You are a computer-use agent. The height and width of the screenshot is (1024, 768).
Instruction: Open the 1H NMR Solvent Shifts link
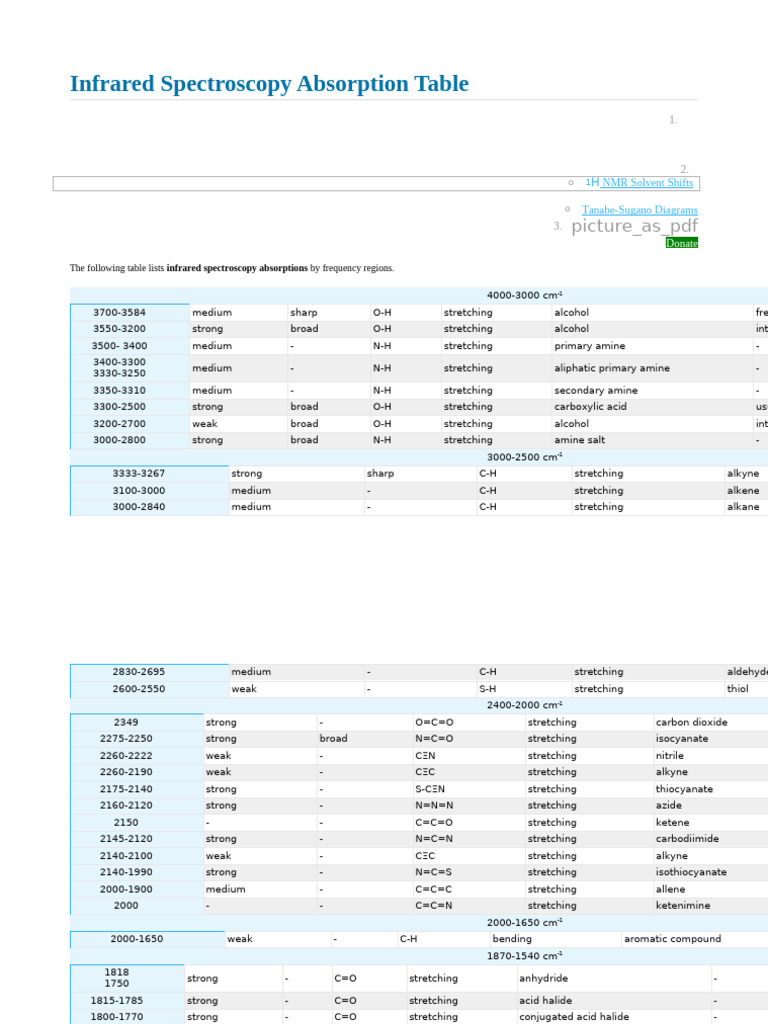pos(639,183)
